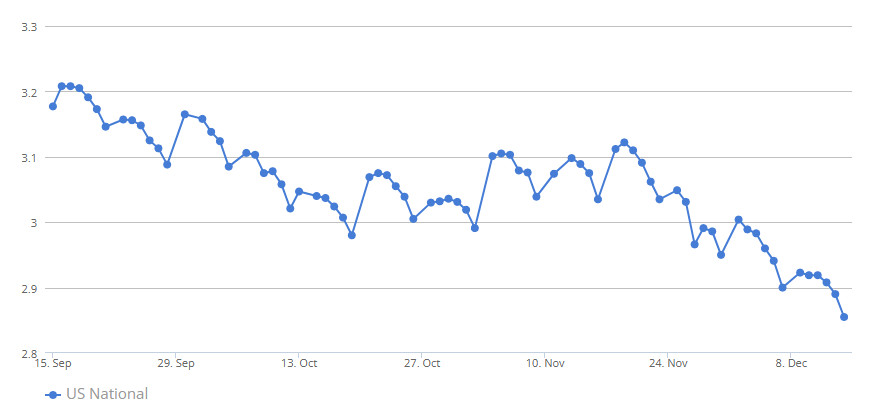Select the dip data point just before 29 Sep

coord(167,164)
